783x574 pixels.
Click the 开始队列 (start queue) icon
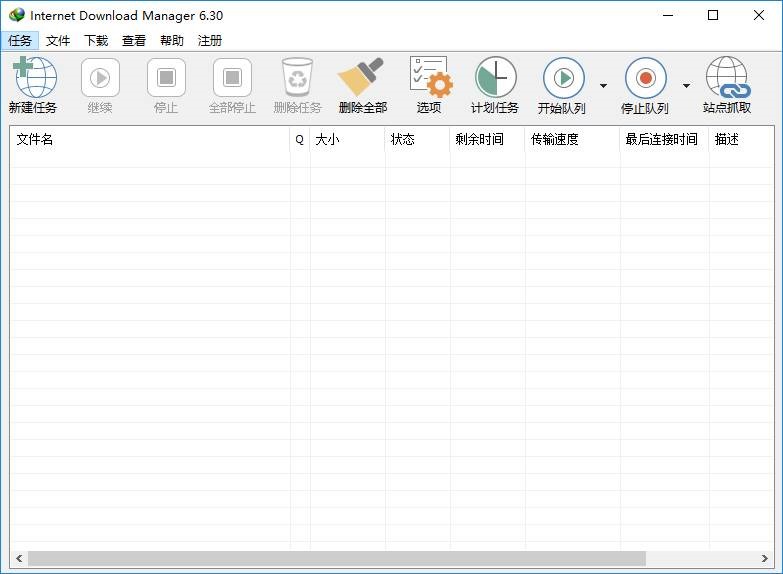(x=564, y=78)
